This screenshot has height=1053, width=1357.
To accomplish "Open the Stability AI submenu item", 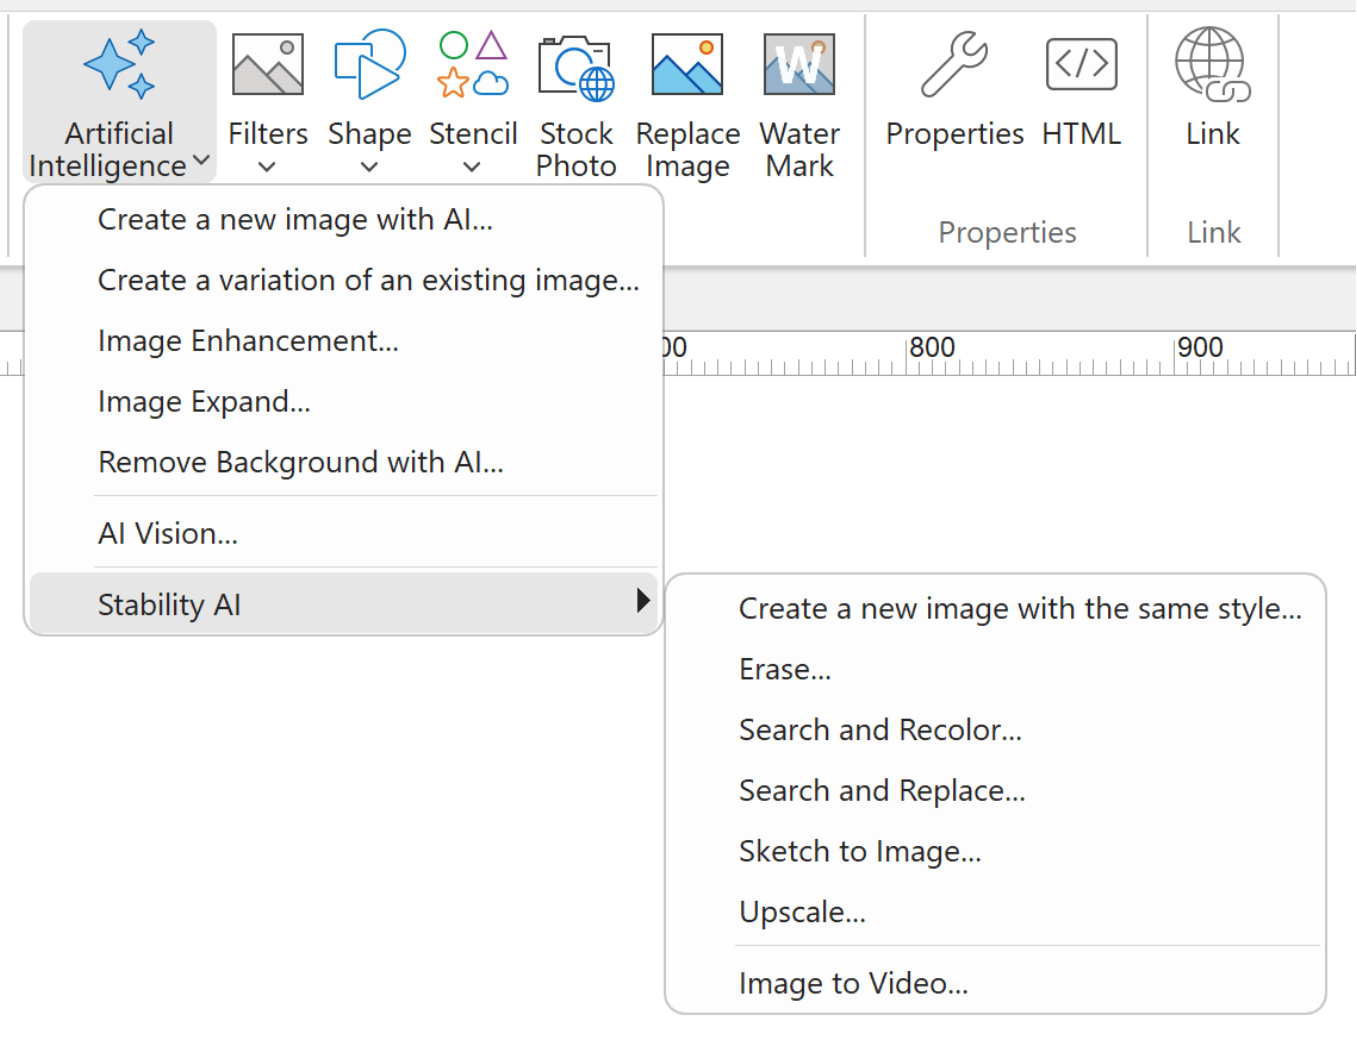I will pyautogui.click(x=344, y=604).
